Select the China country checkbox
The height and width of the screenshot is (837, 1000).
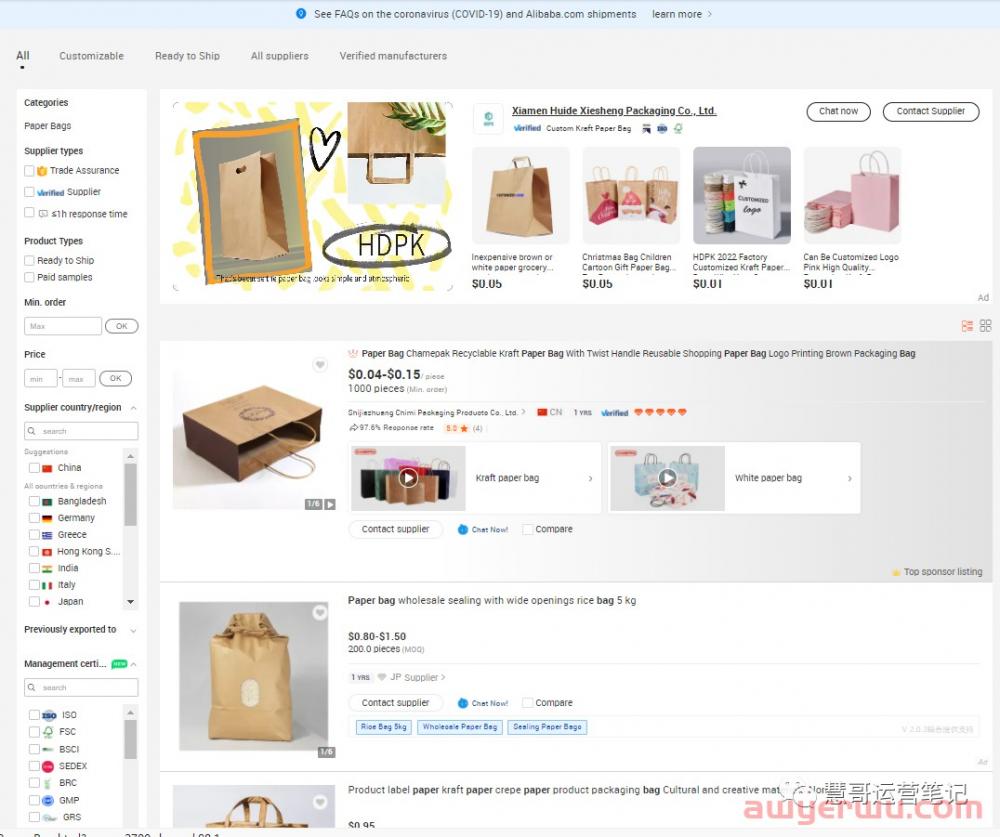pos(34,468)
